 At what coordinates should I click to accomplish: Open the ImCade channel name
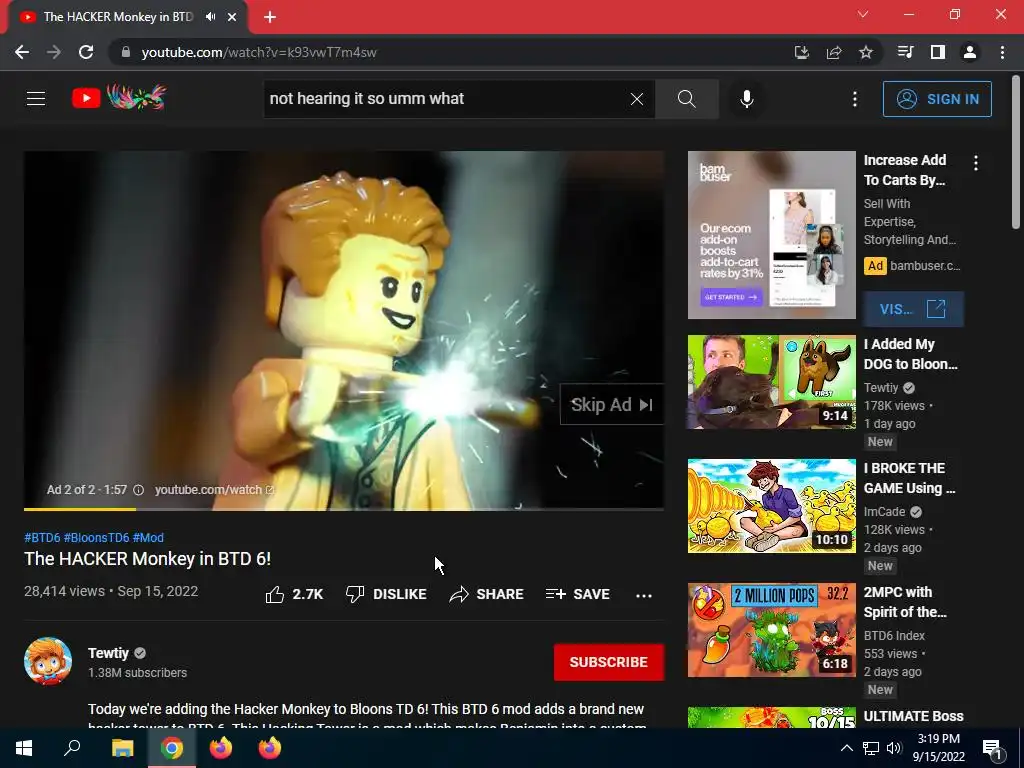[884, 511]
